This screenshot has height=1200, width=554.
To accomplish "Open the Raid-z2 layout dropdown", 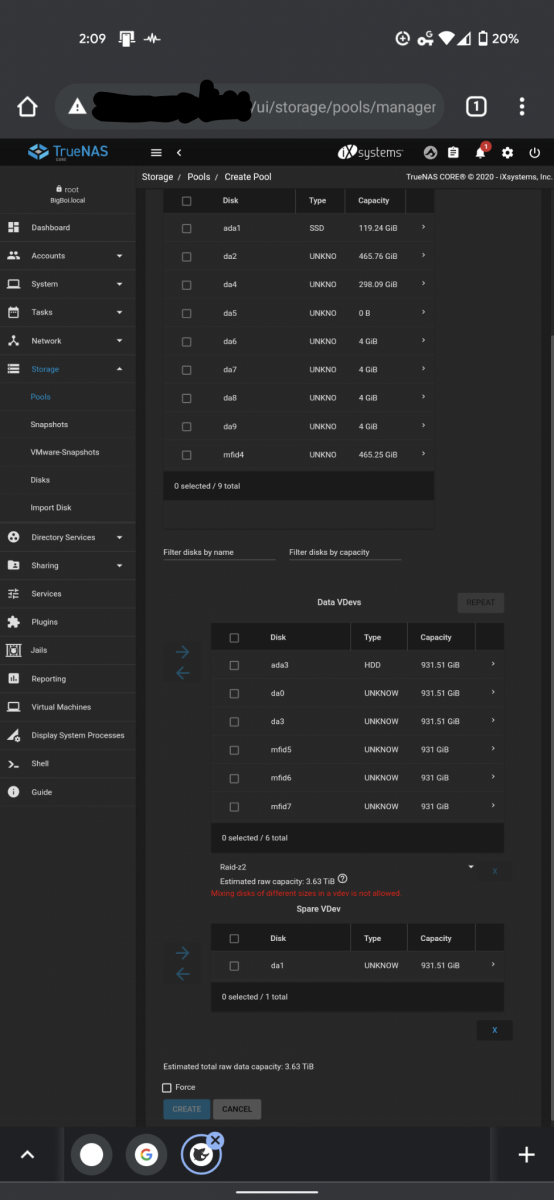I will [347, 866].
